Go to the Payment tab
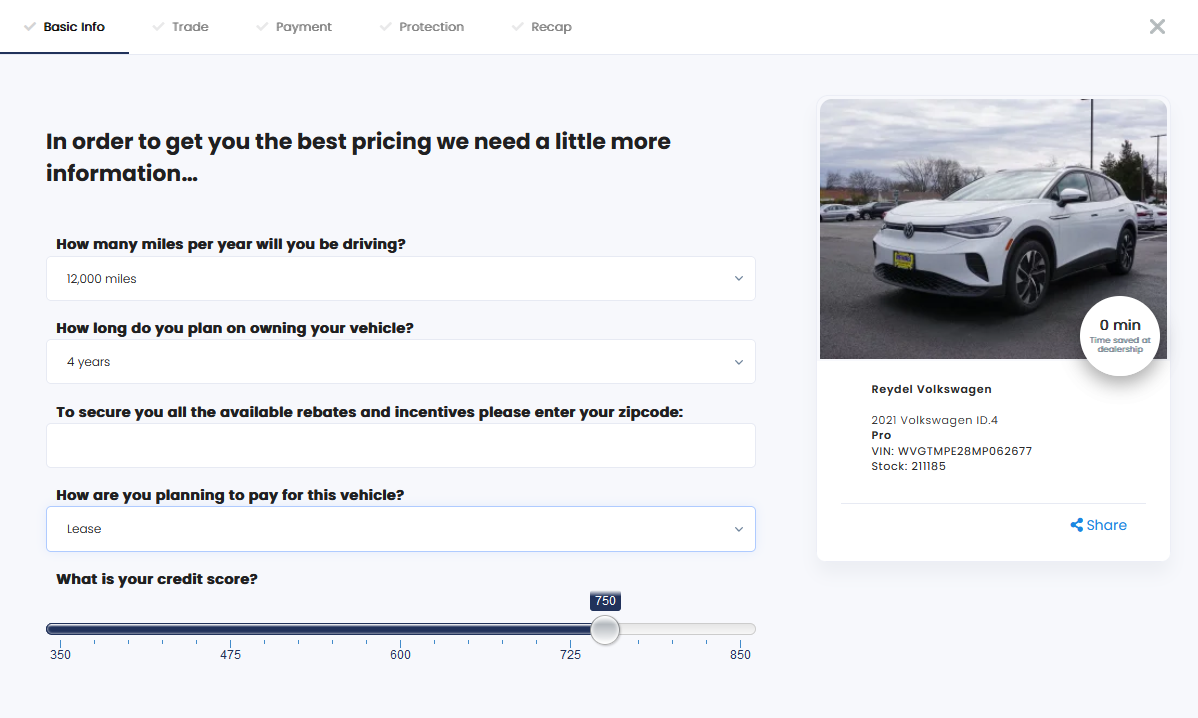The image size is (1198, 718). (304, 27)
